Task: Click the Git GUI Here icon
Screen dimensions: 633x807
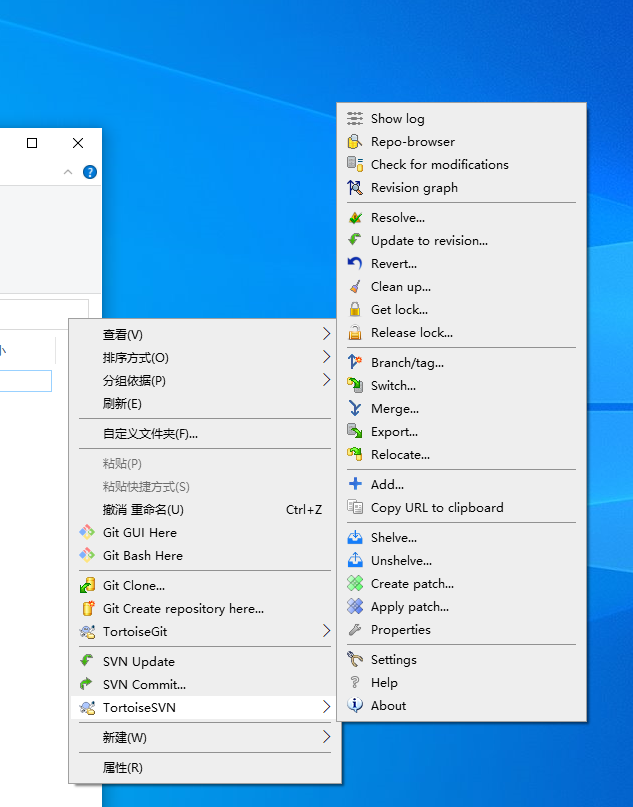Action: coord(87,532)
